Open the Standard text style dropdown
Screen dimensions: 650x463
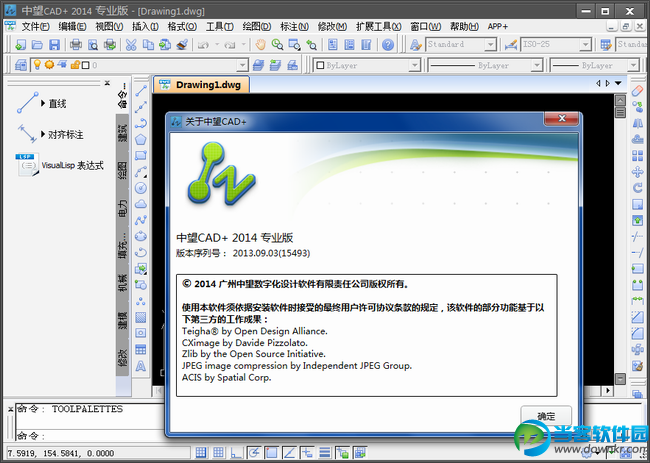click(x=490, y=44)
